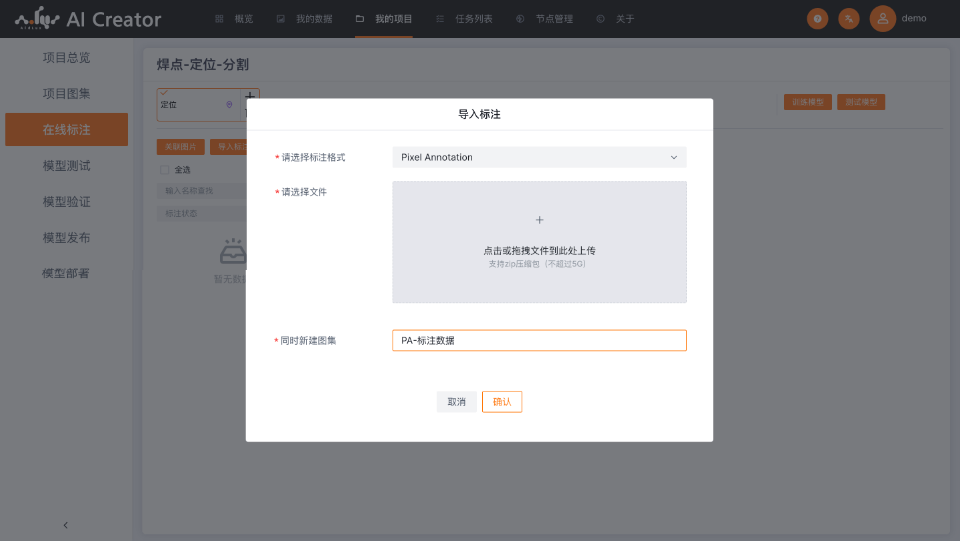The width and height of the screenshot is (960, 542).
Task: Select 模型测试 in the left sidebar
Action: (66, 166)
